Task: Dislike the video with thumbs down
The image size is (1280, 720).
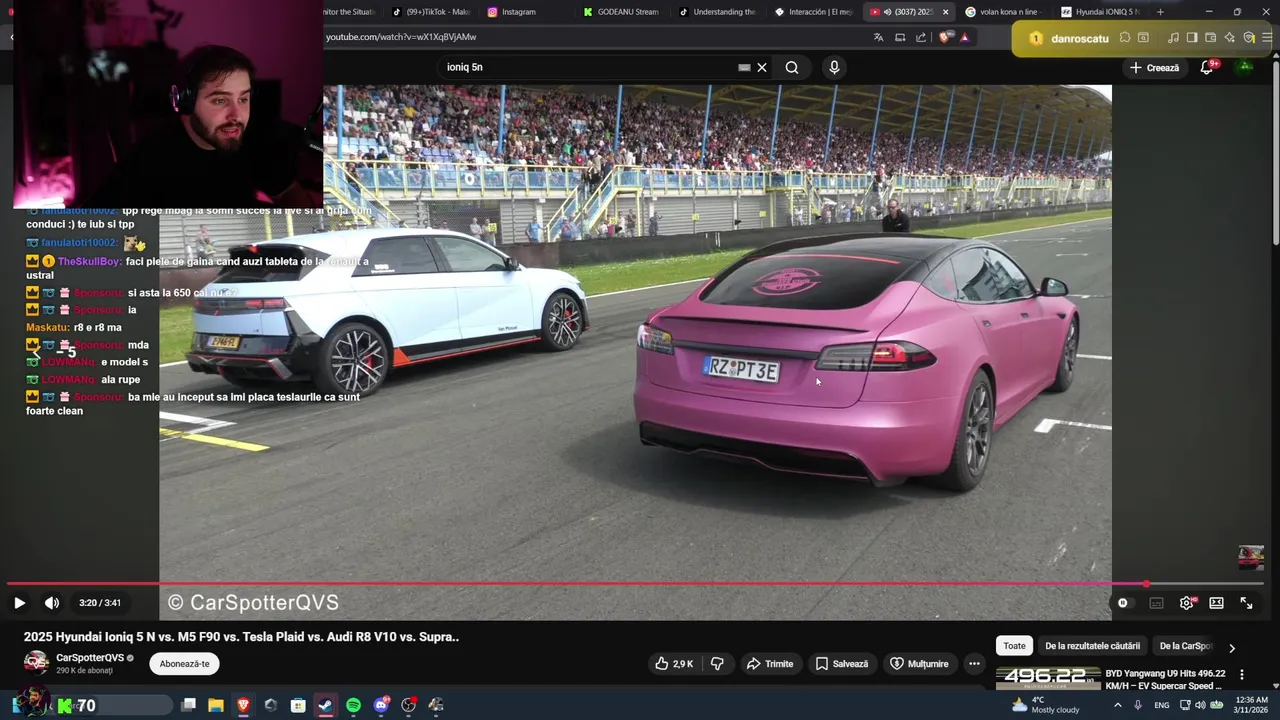Action: (717, 664)
